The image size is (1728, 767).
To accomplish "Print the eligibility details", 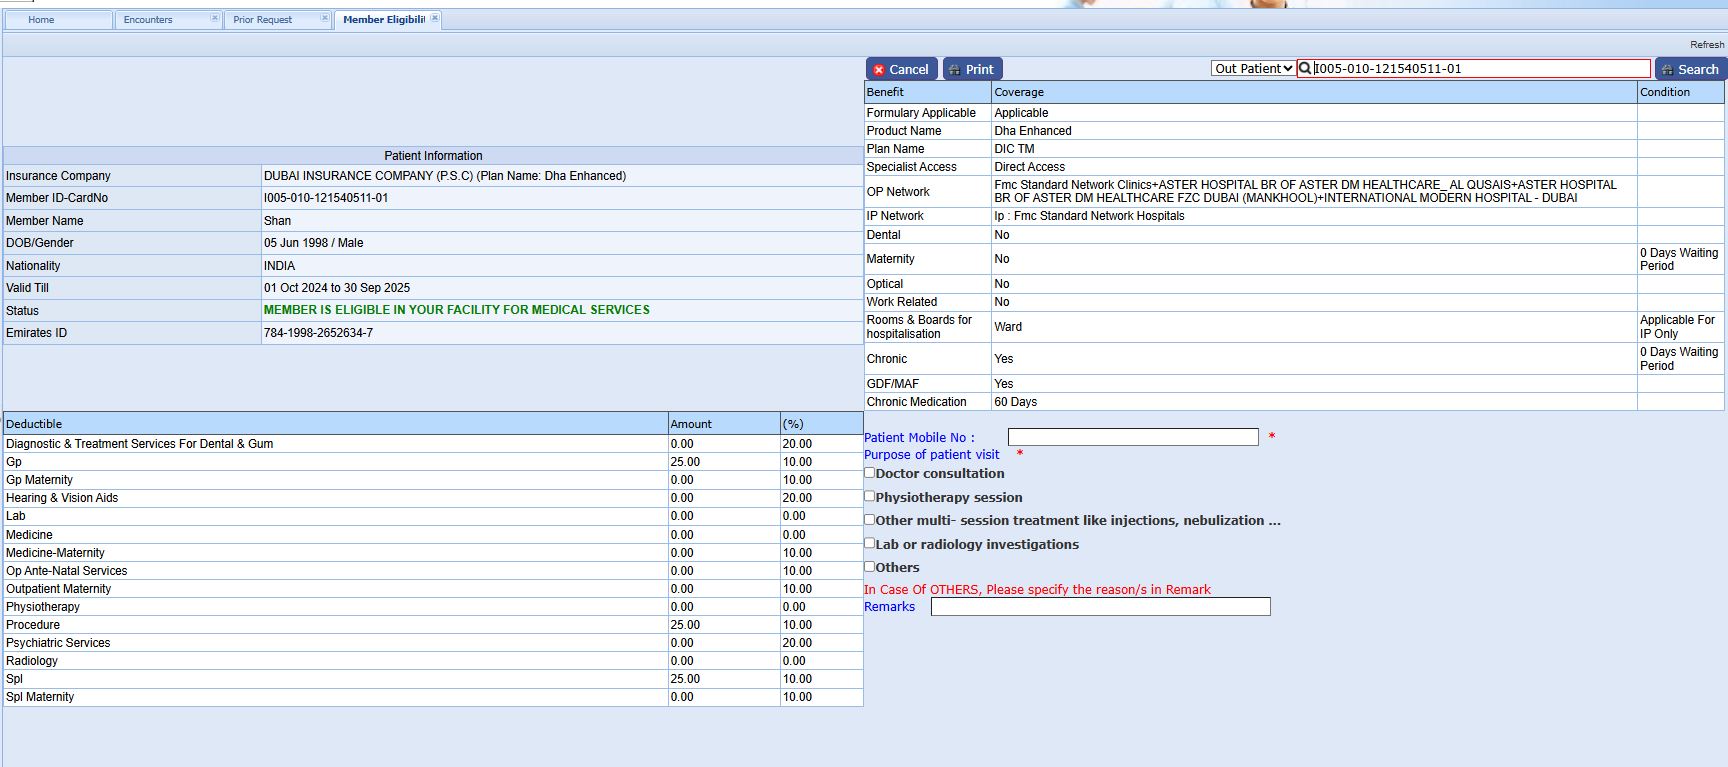I will [x=972, y=69].
